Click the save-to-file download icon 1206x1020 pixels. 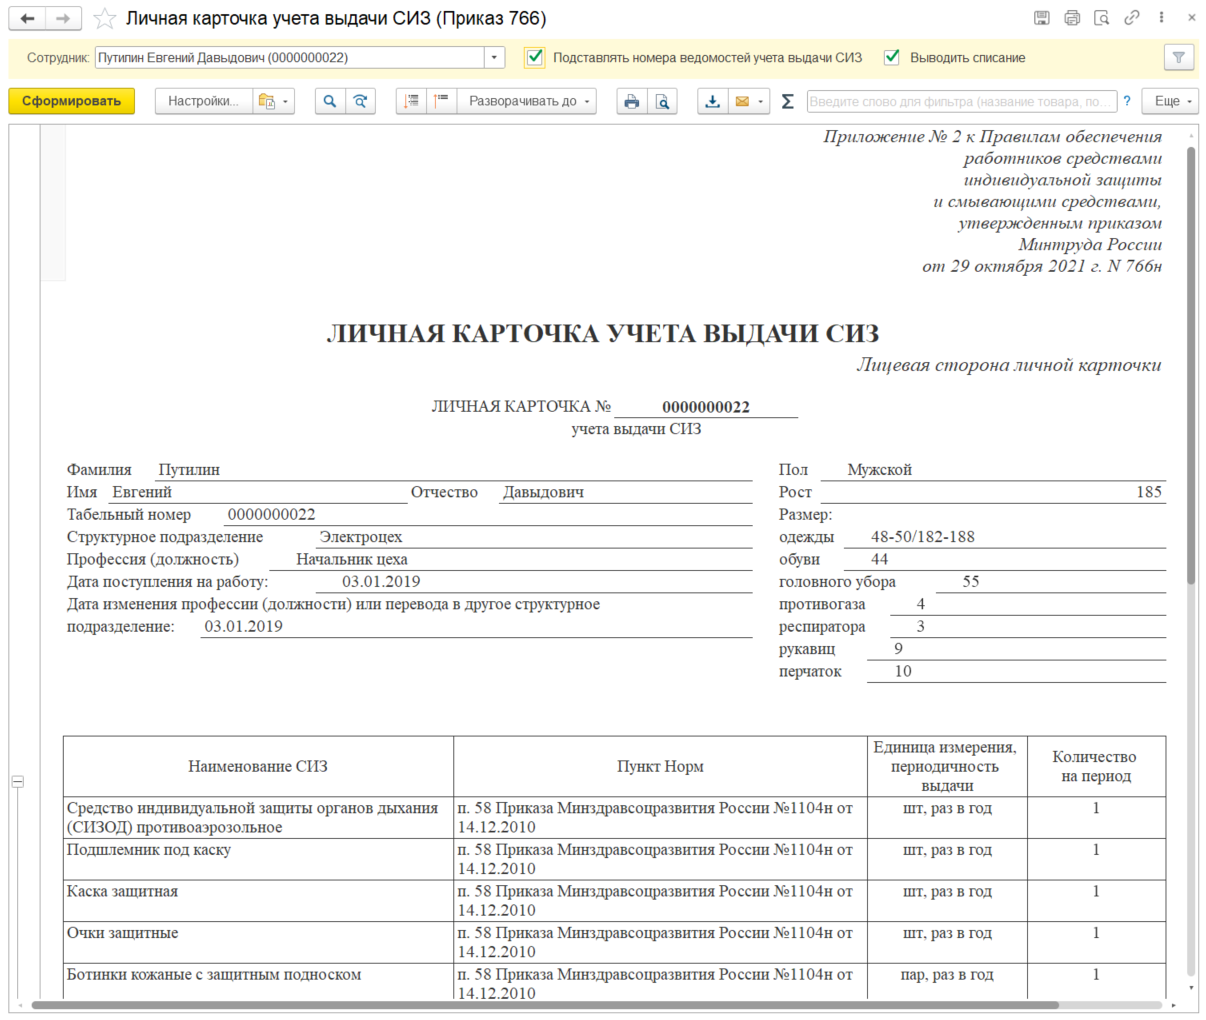712,101
